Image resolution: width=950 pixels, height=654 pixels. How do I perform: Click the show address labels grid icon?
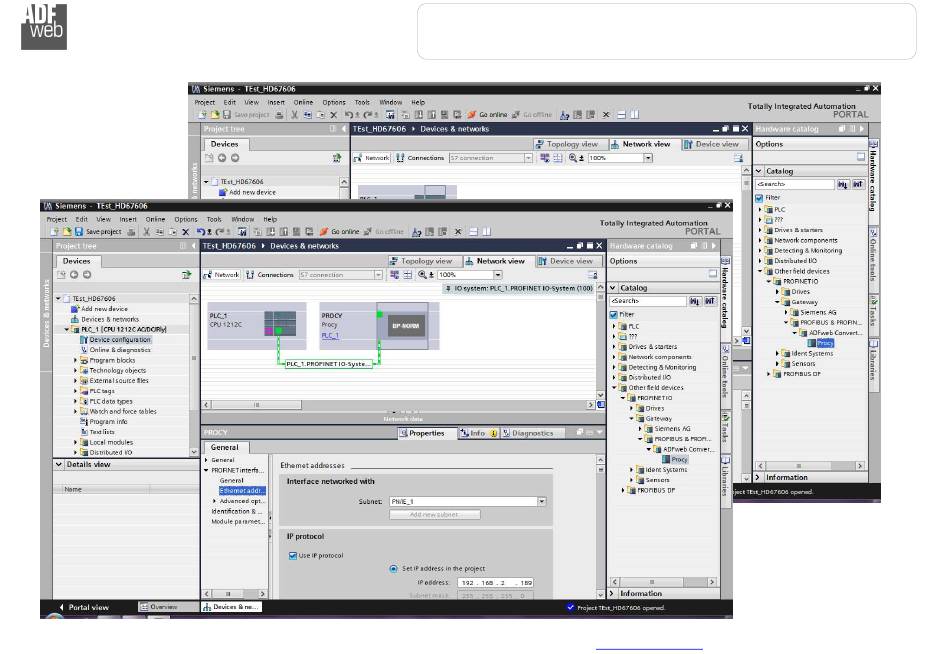point(408,275)
